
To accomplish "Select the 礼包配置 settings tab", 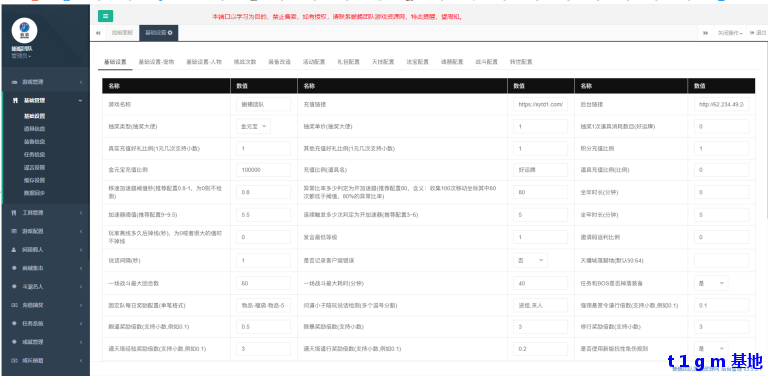I will 348,62.
